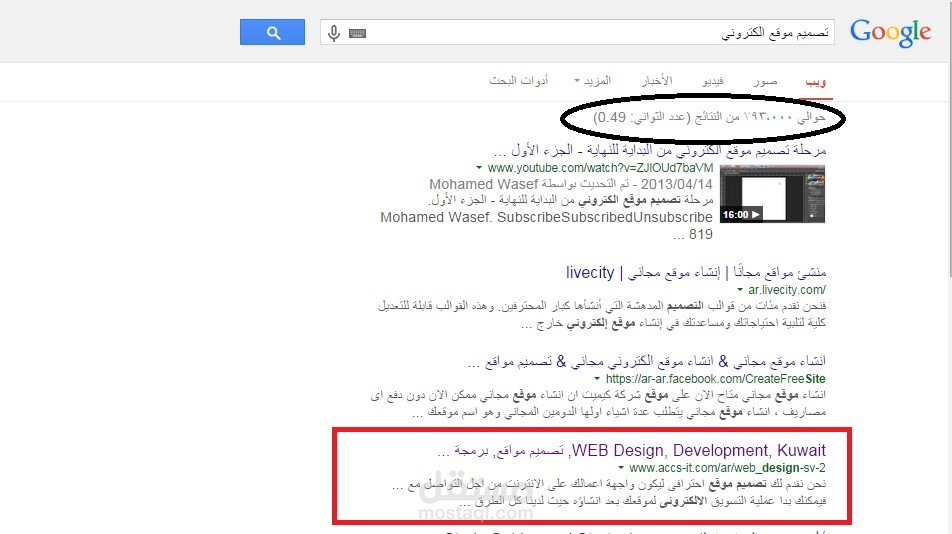Click the https://ar-ar.facebook.com/CreateFreeSite URL text
The height and width of the screenshot is (534, 952).
[x=715, y=379]
